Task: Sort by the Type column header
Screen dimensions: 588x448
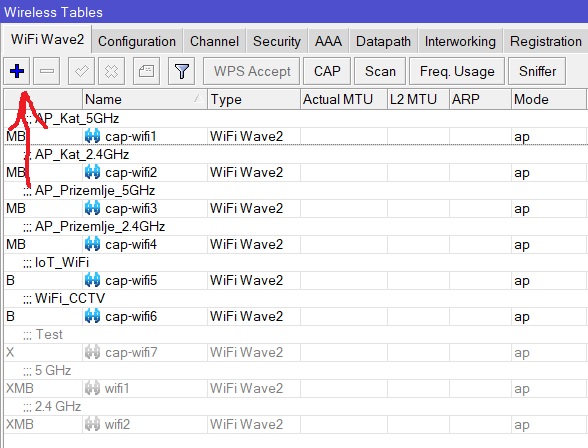Action: pyautogui.click(x=254, y=99)
